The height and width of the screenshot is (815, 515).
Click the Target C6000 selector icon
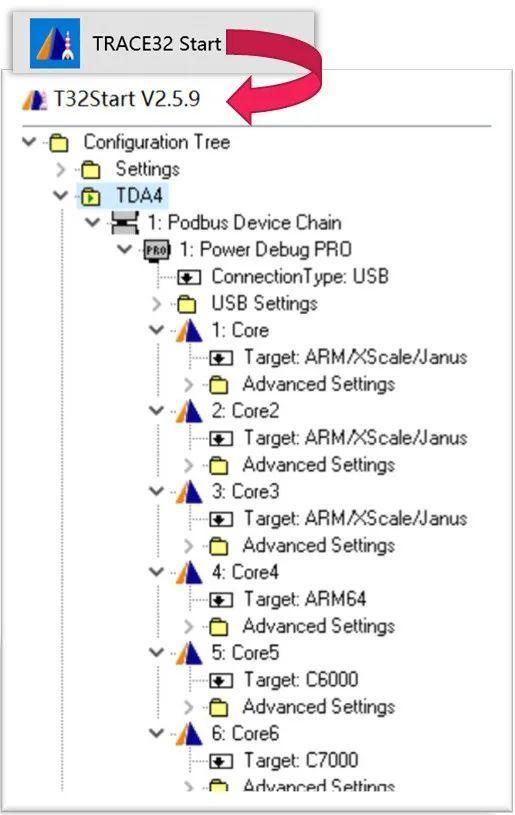(x=221, y=680)
